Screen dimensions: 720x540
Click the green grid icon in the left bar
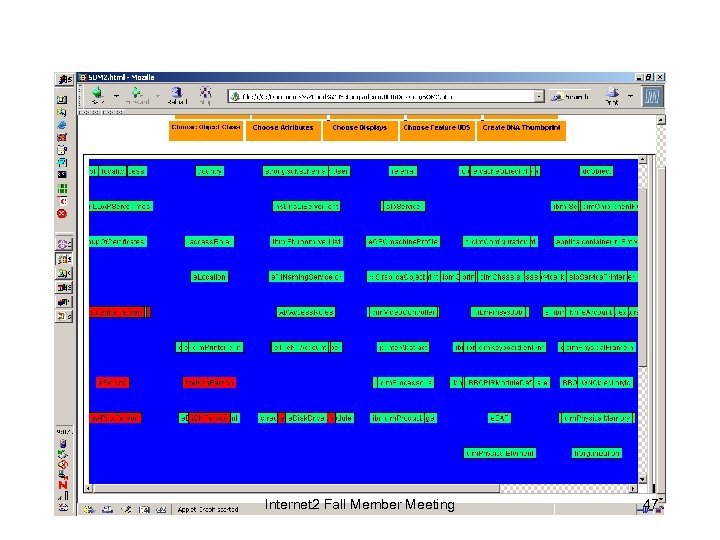[62, 188]
